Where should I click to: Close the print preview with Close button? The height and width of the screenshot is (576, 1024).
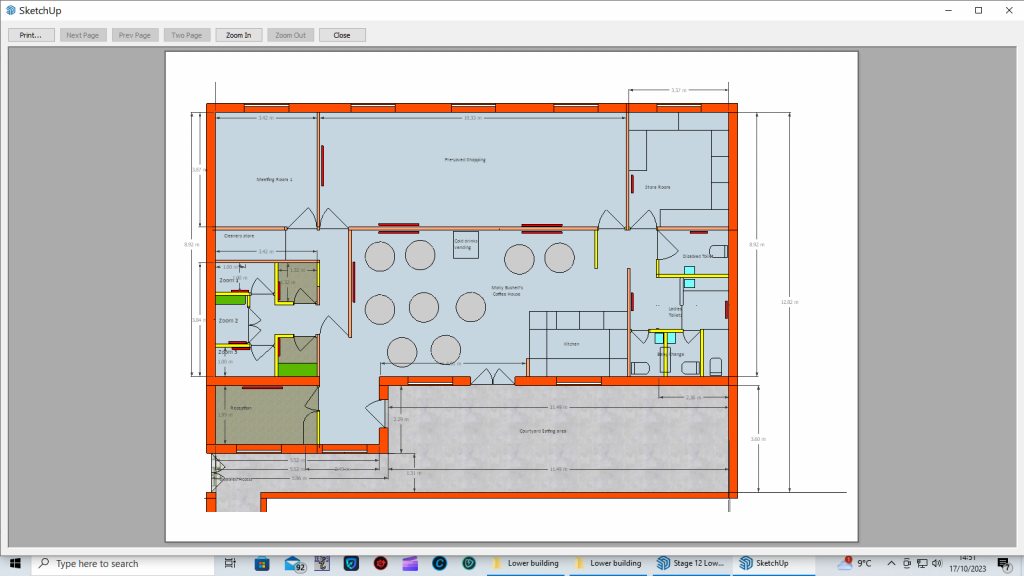pyautogui.click(x=342, y=35)
